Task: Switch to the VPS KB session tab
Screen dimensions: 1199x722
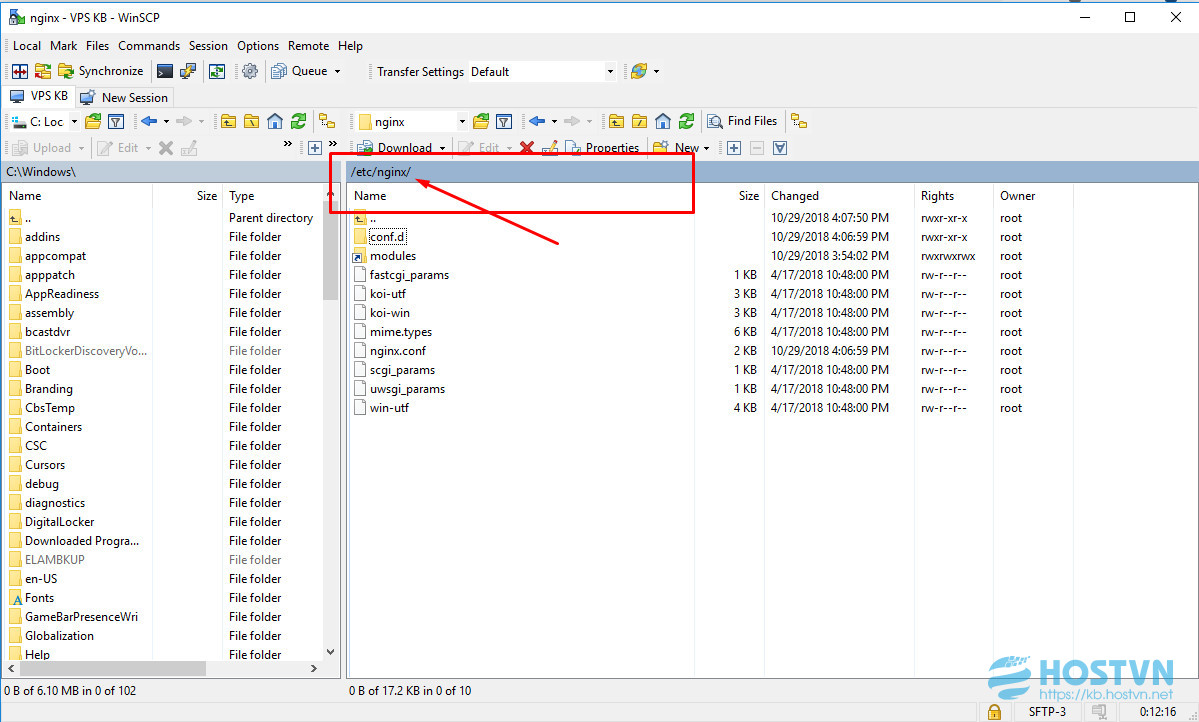Action: pos(39,96)
